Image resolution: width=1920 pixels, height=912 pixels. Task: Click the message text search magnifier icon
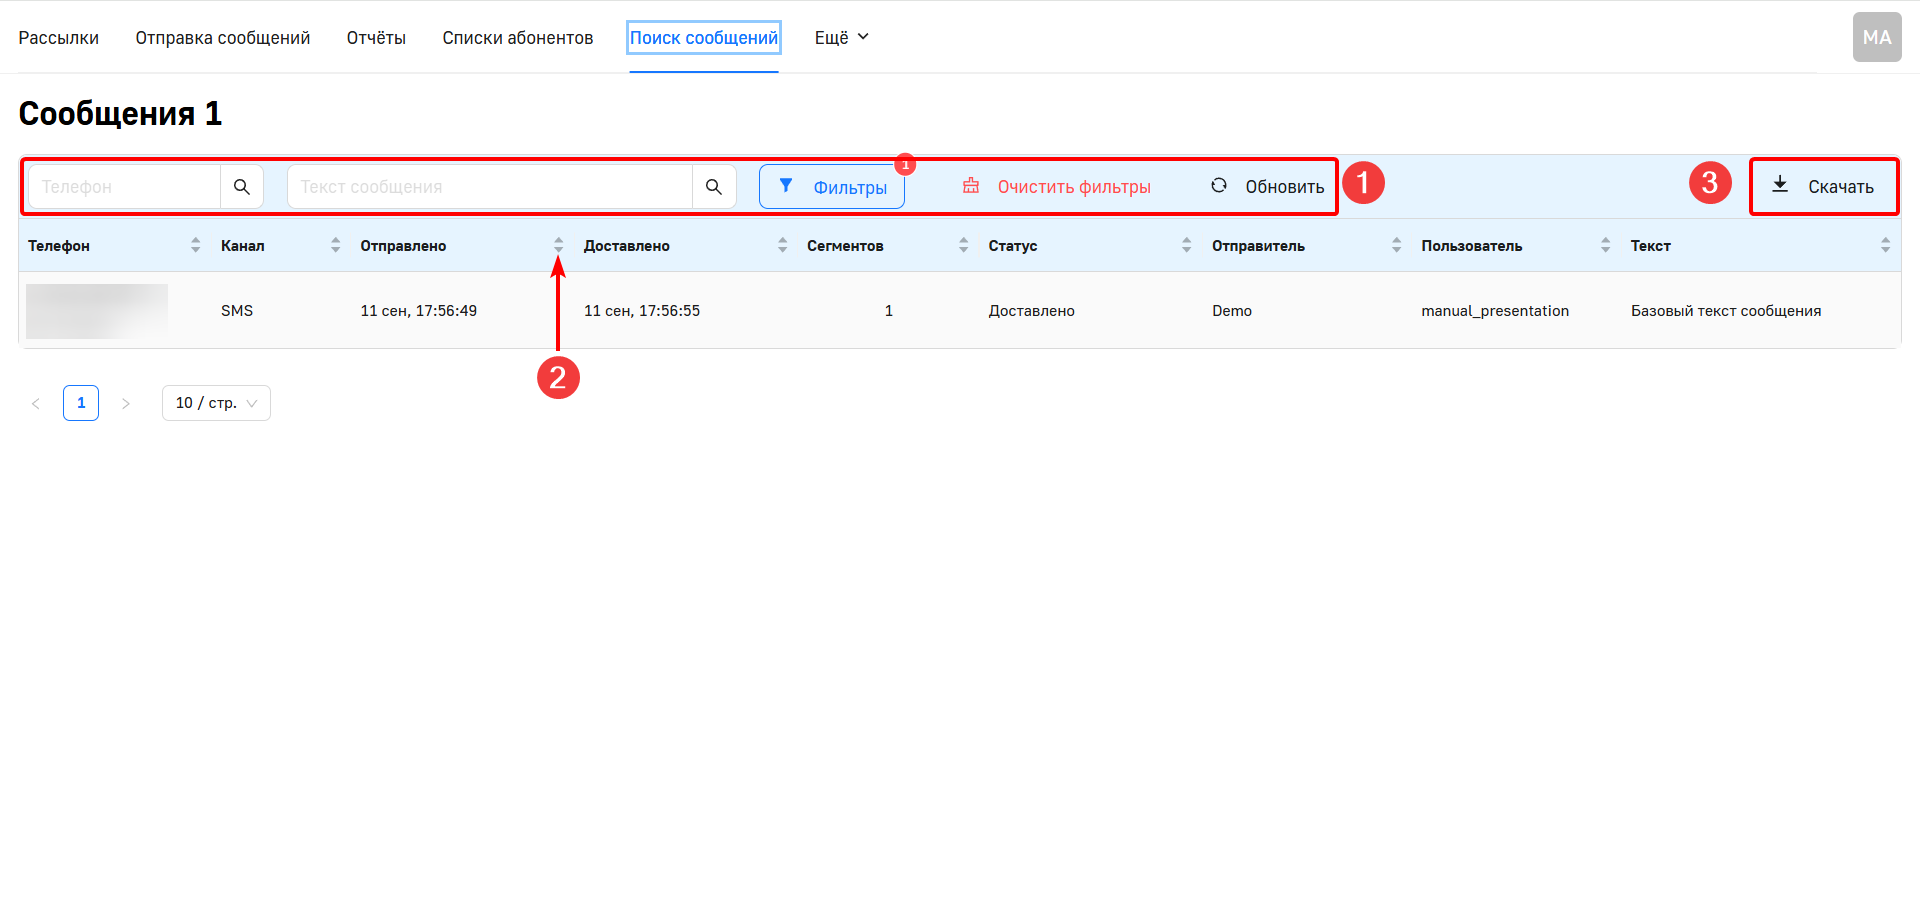pos(714,187)
